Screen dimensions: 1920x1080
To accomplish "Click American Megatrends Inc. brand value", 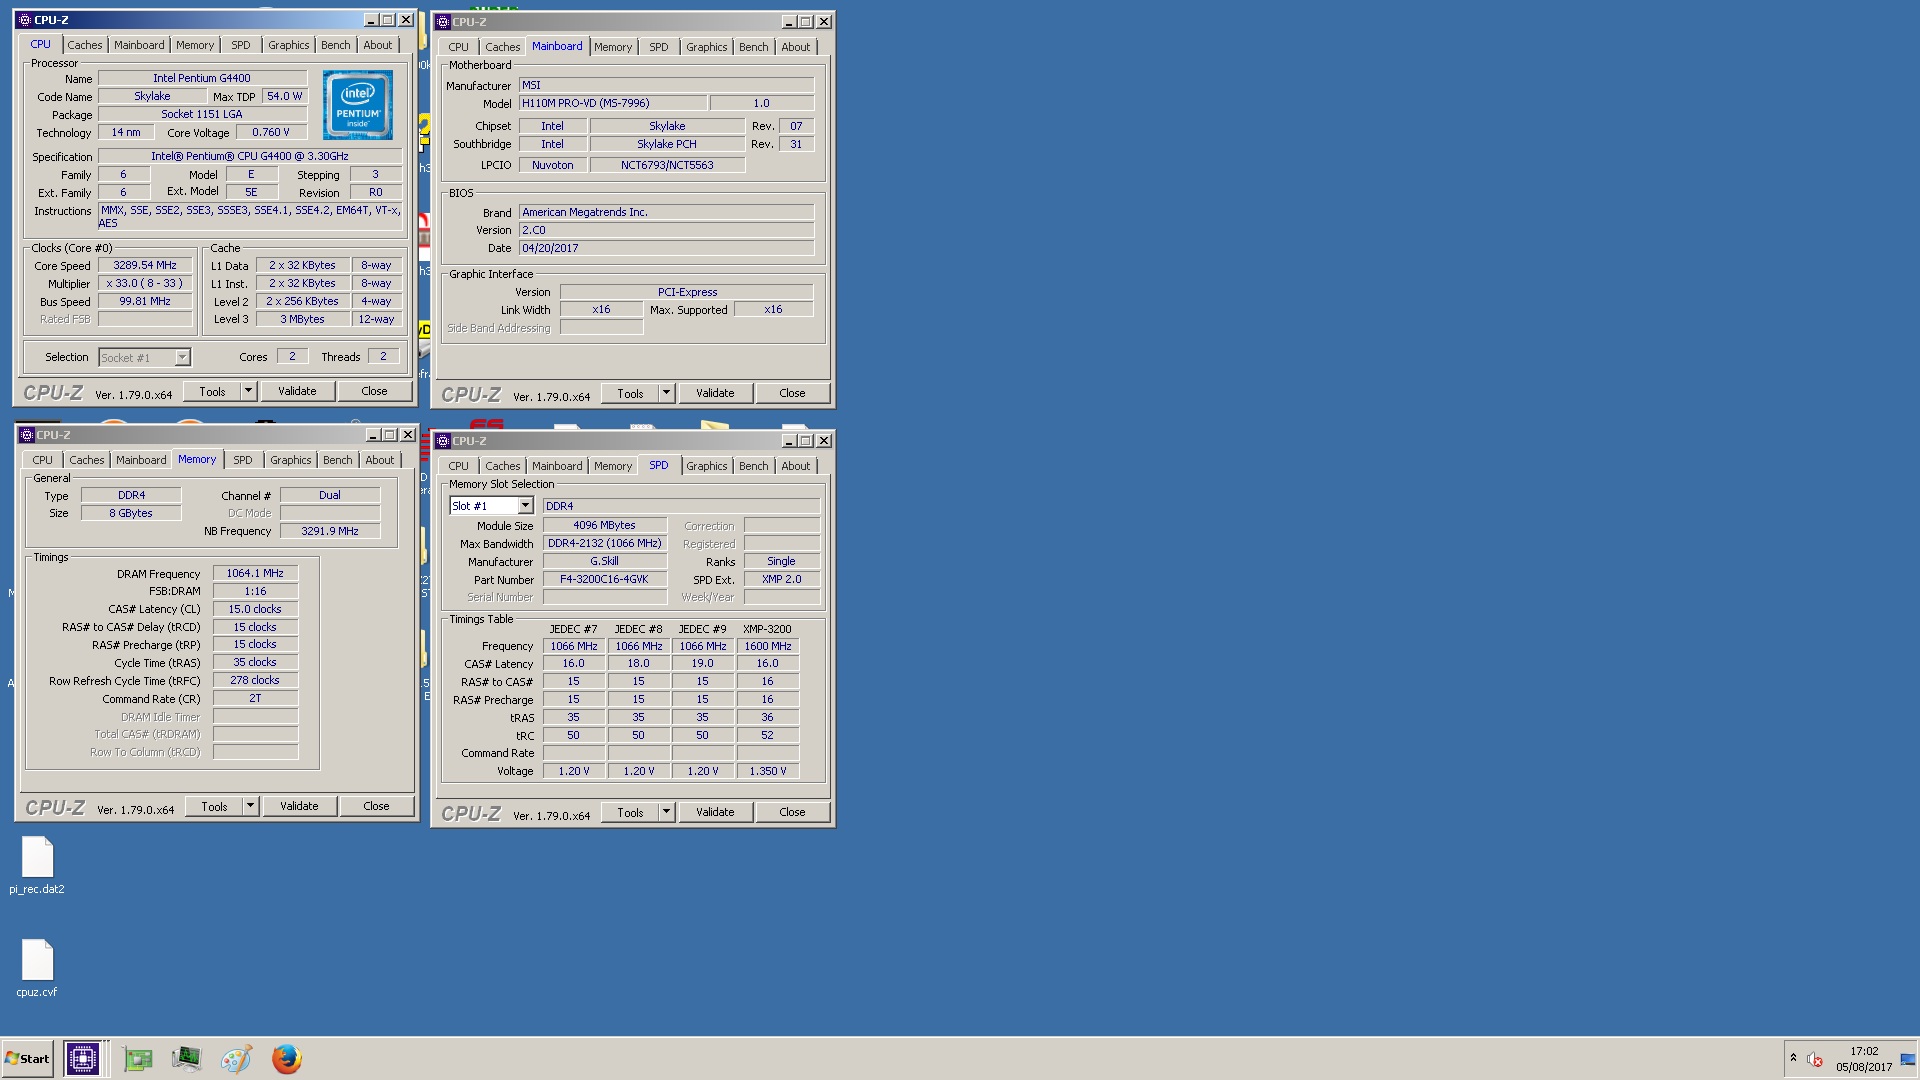I will coord(666,212).
